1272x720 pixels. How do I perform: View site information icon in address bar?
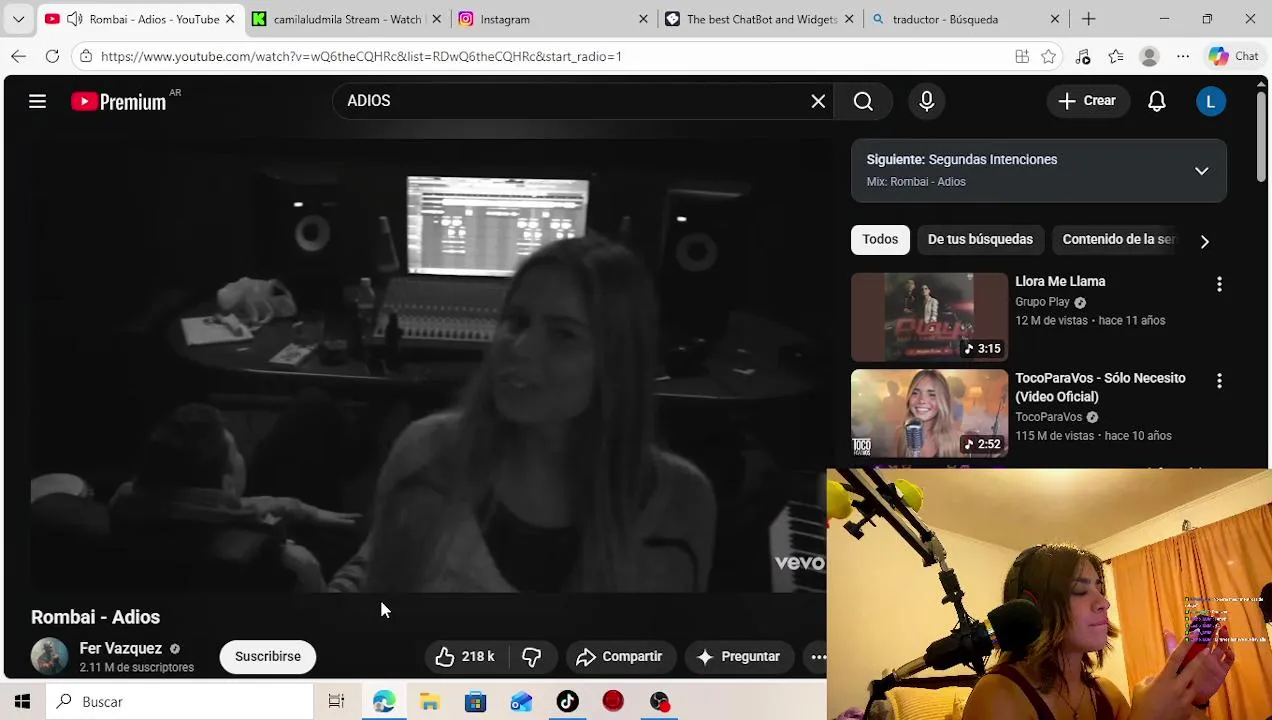[x=87, y=57]
